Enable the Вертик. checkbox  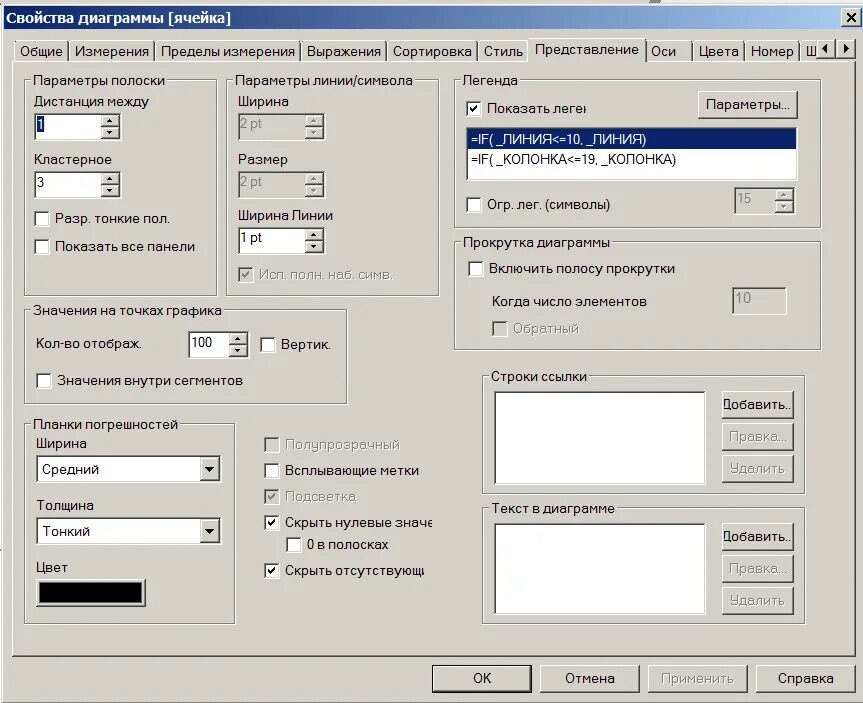click(x=267, y=345)
